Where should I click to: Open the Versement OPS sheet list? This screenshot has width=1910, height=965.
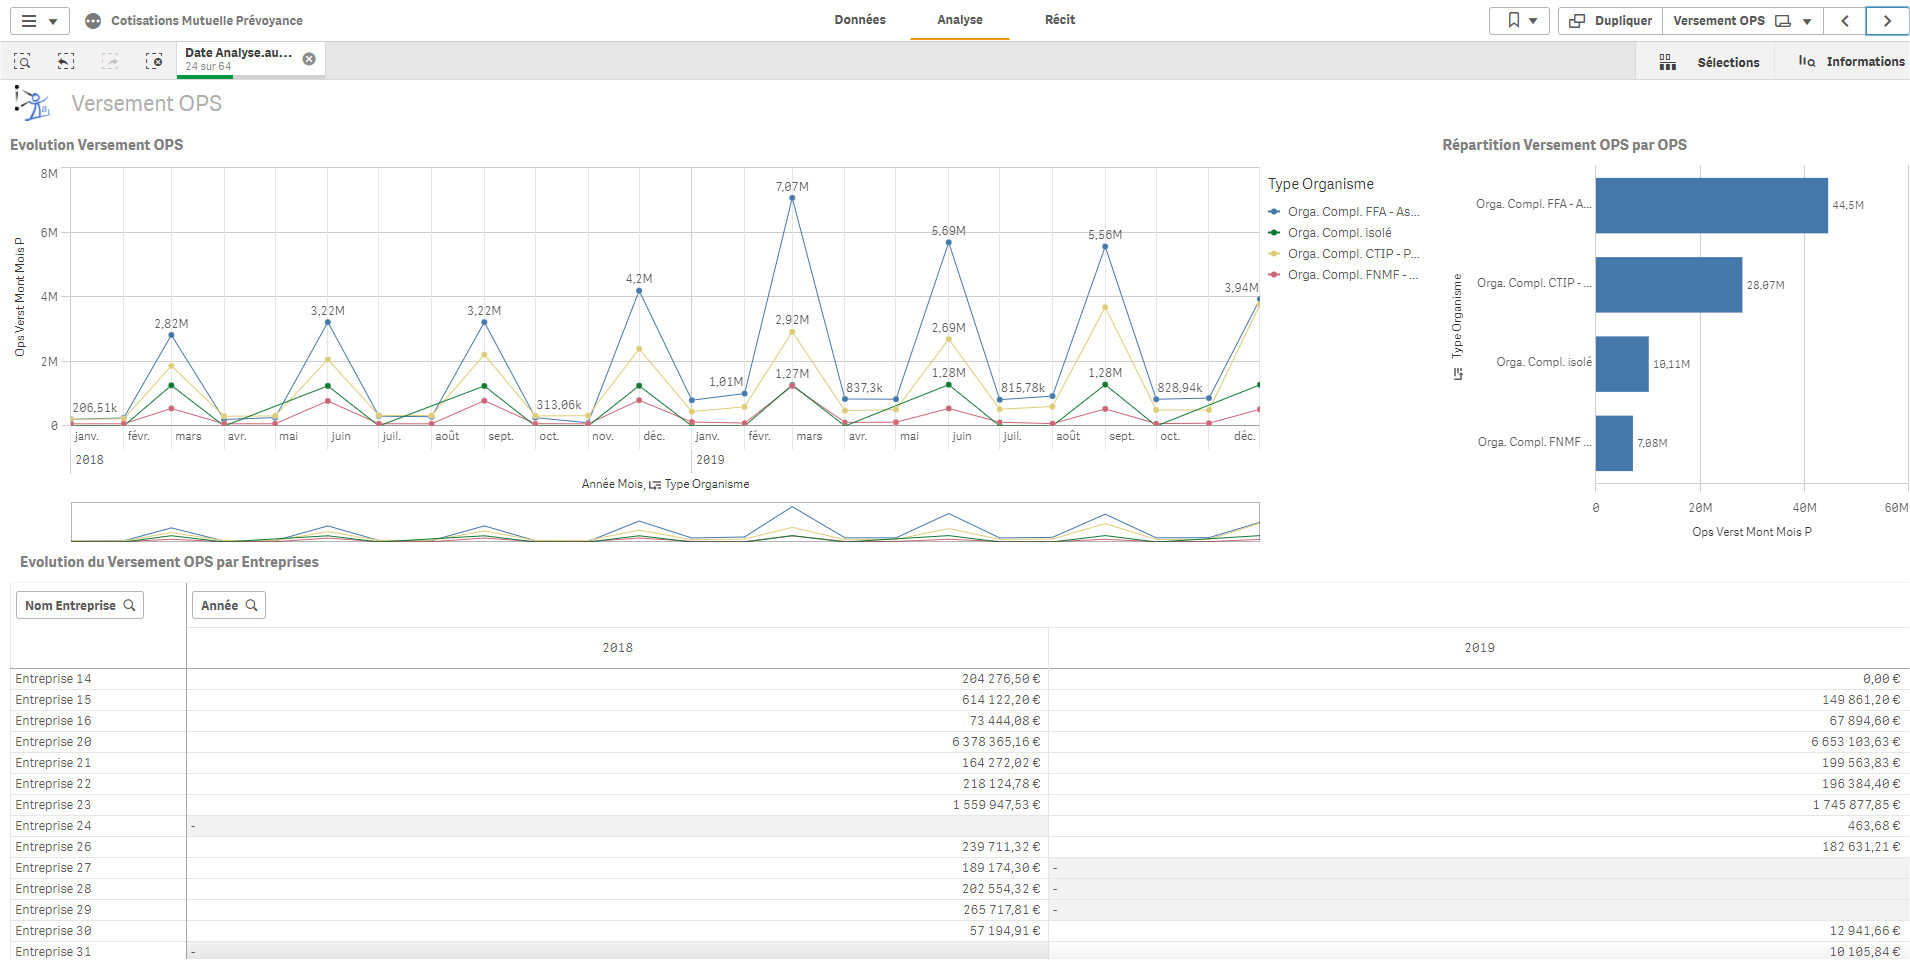pyautogui.click(x=1742, y=21)
